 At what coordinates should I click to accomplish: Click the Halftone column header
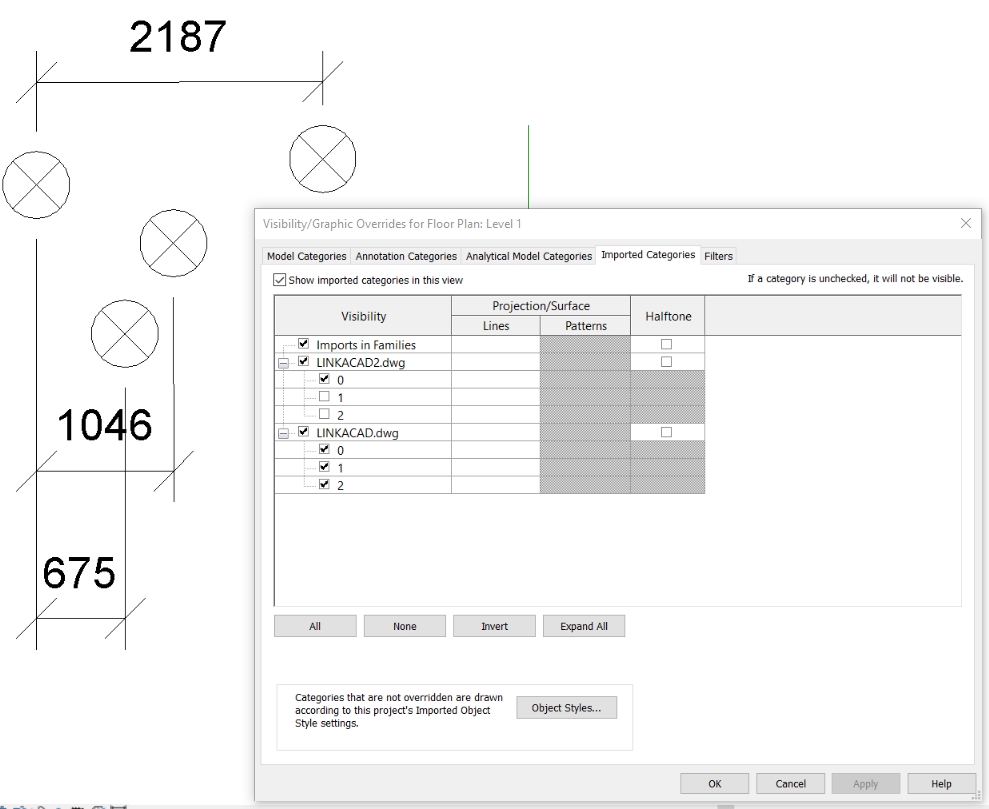[x=667, y=316]
